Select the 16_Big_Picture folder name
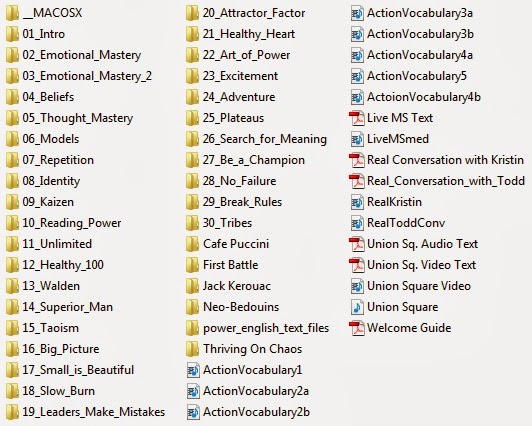 click(61, 349)
